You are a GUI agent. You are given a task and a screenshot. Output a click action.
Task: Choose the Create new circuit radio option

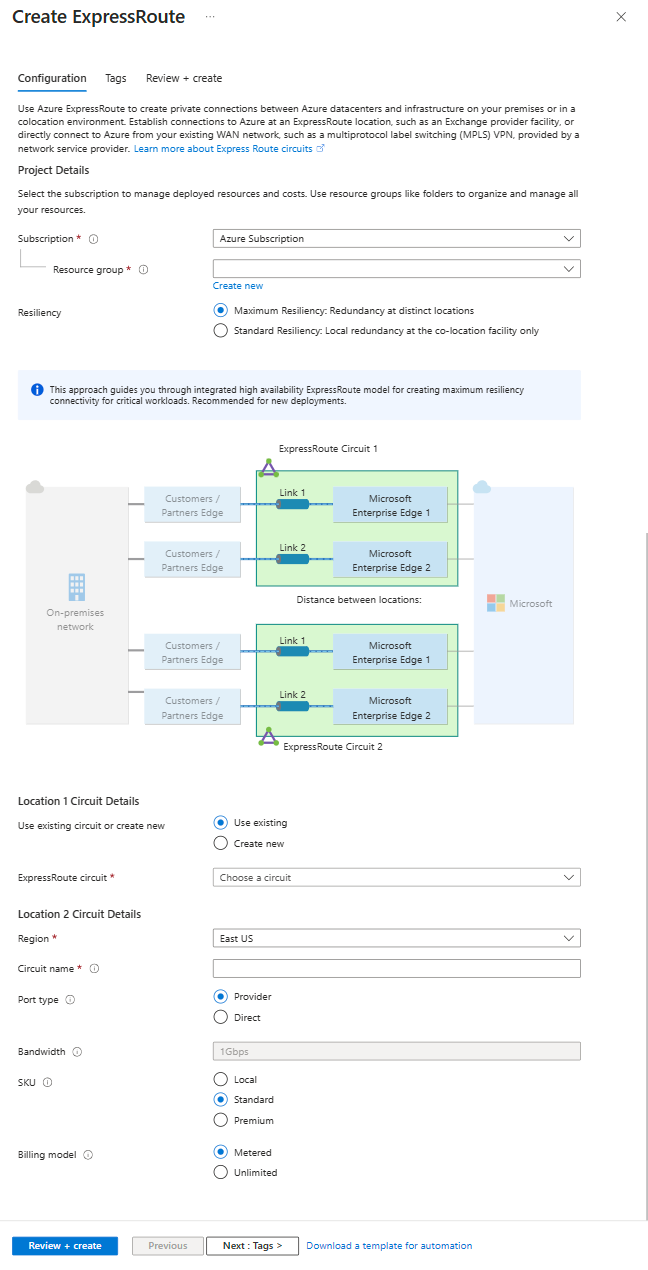pyautogui.click(x=221, y=844)
